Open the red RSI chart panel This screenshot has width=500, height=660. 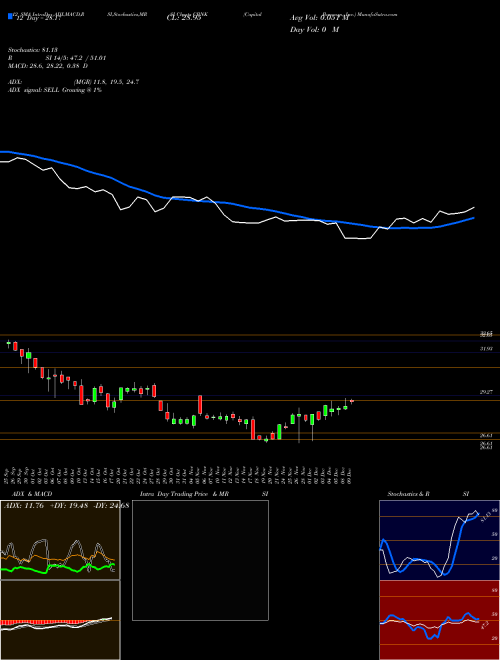click(x=439, y=620)
